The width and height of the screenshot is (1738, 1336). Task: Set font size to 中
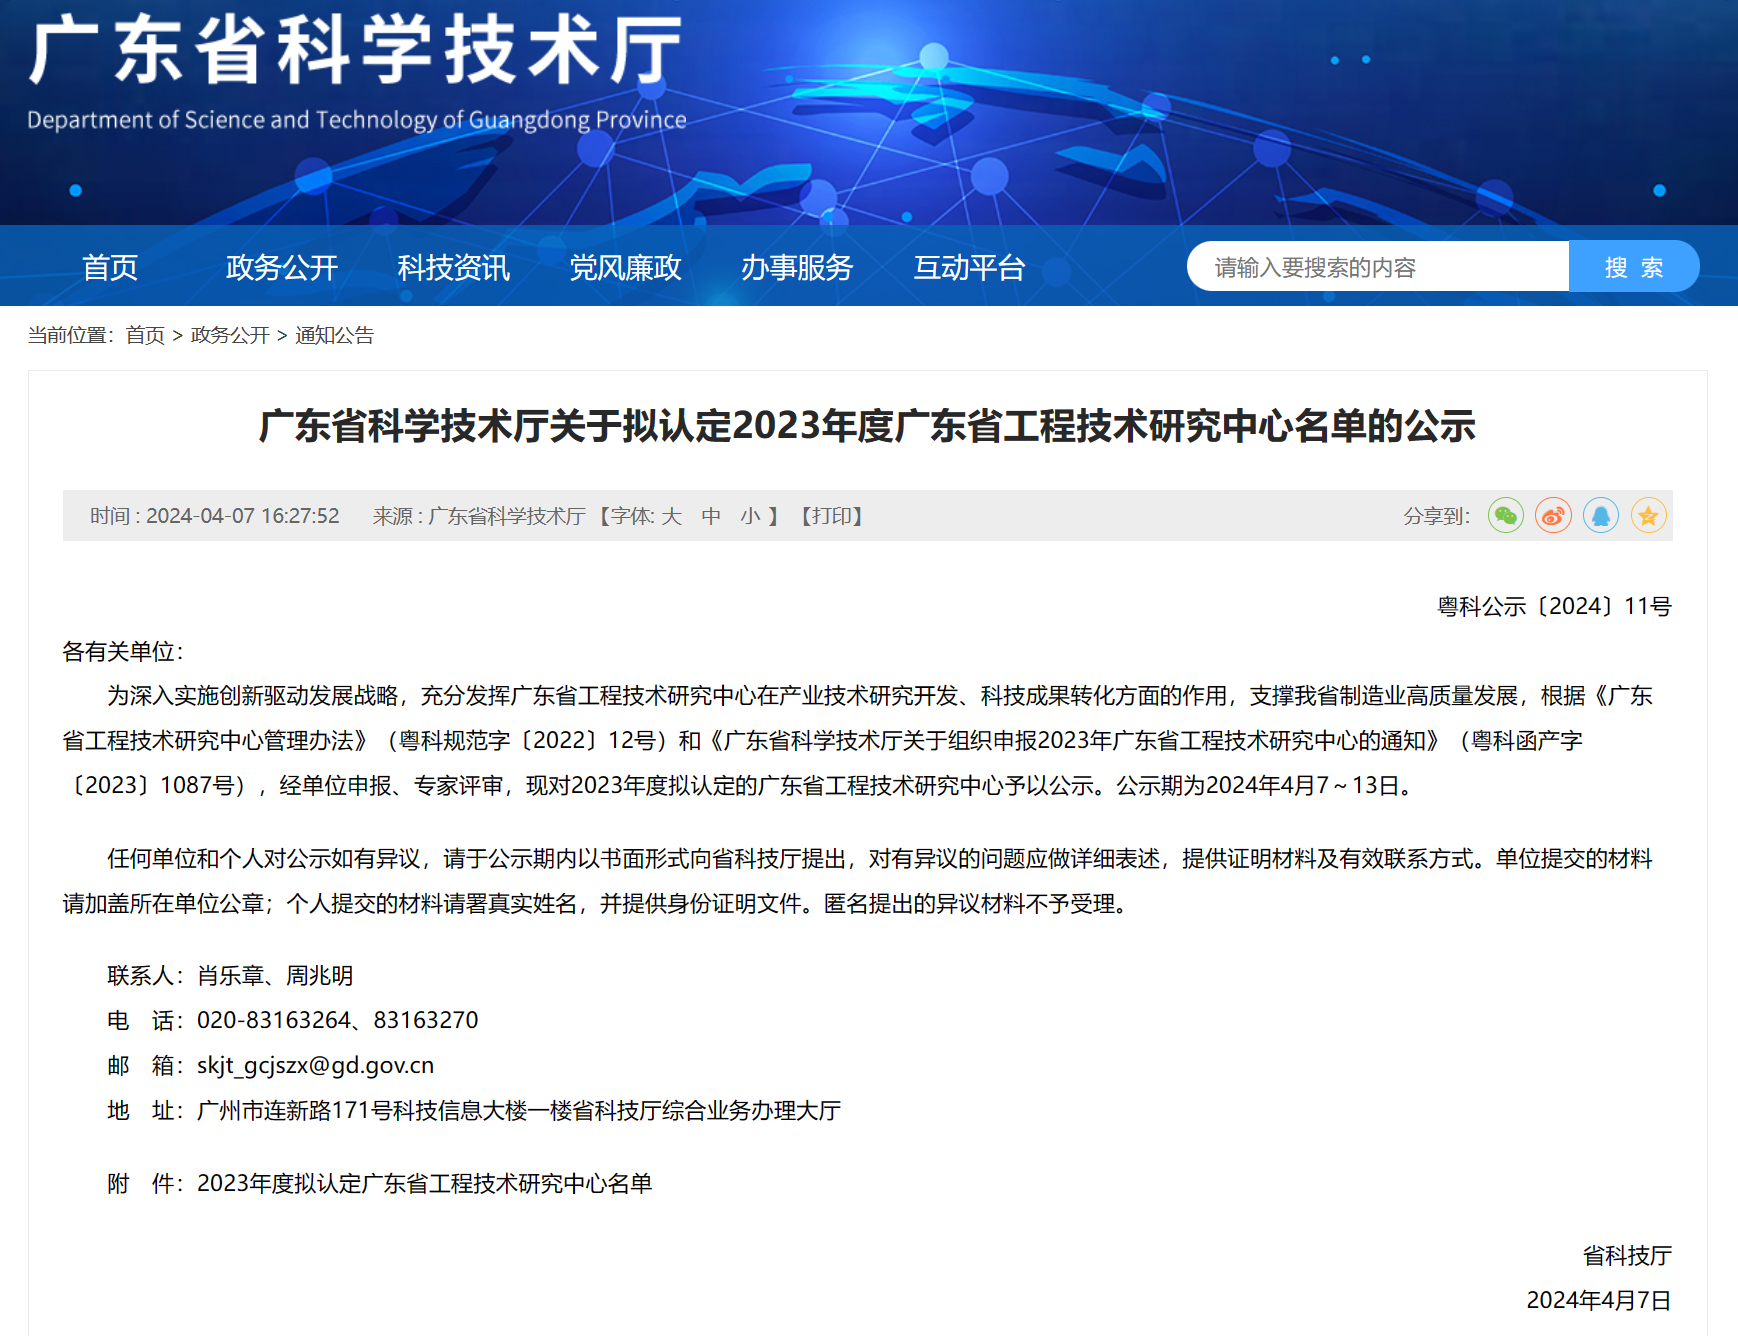pyautogui.click(x=711, y=516)
